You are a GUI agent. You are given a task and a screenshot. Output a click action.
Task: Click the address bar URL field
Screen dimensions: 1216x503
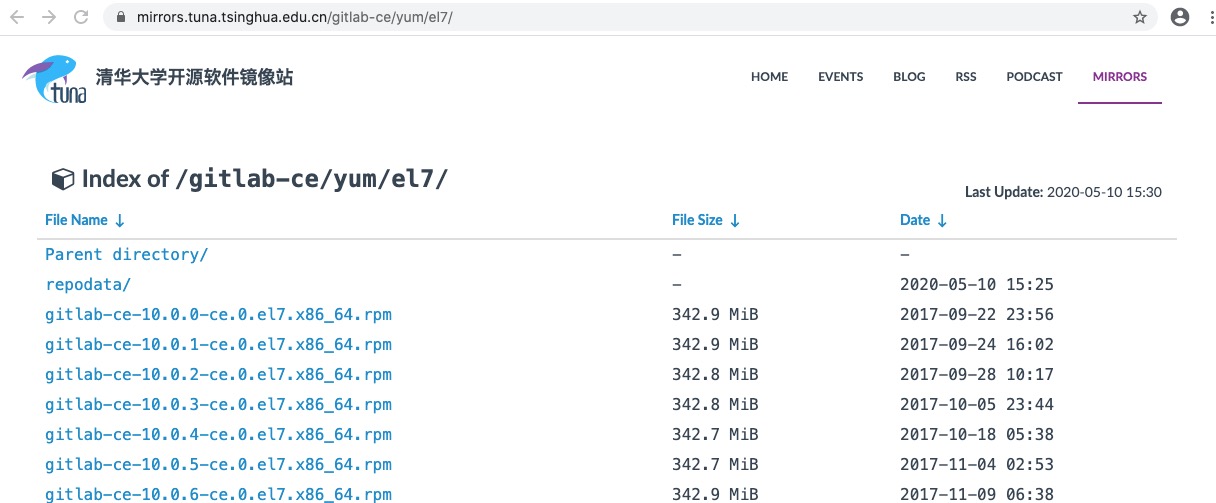click(x=630, y=17)
